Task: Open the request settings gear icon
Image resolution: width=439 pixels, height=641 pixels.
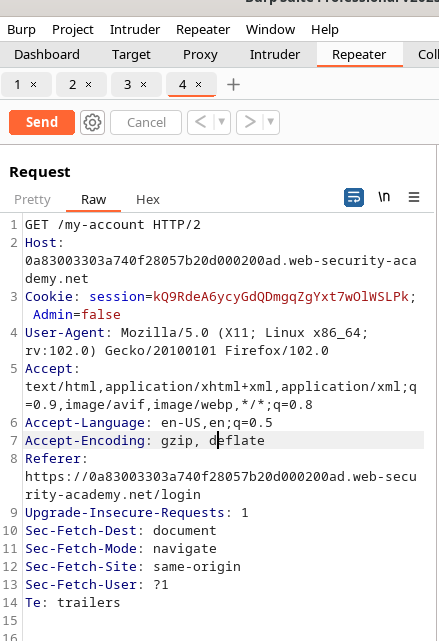Action: 92,122
